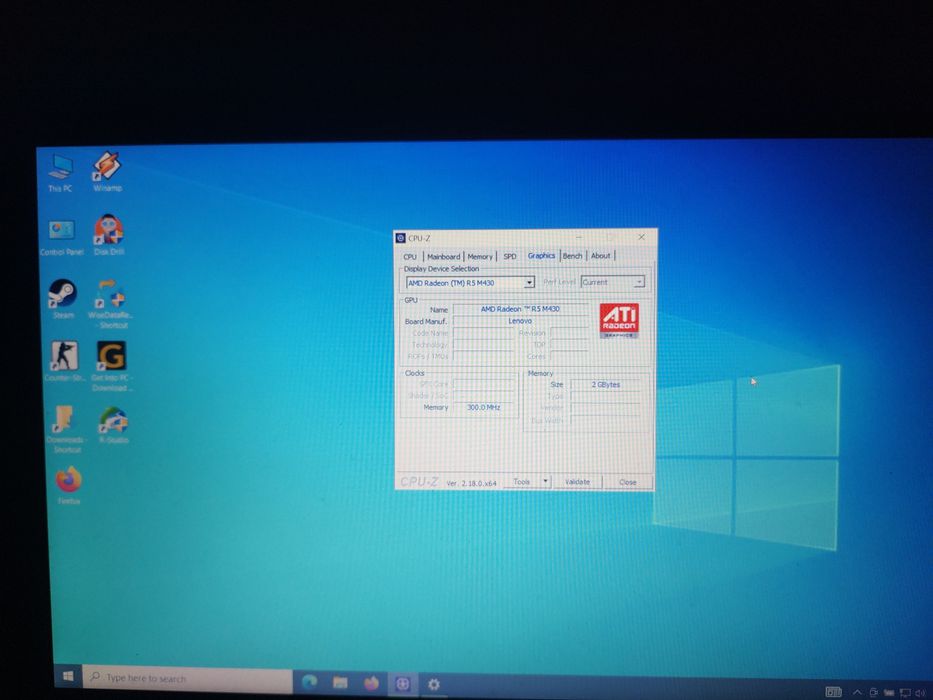Switch to the Bench tab

tap(572, 256)
